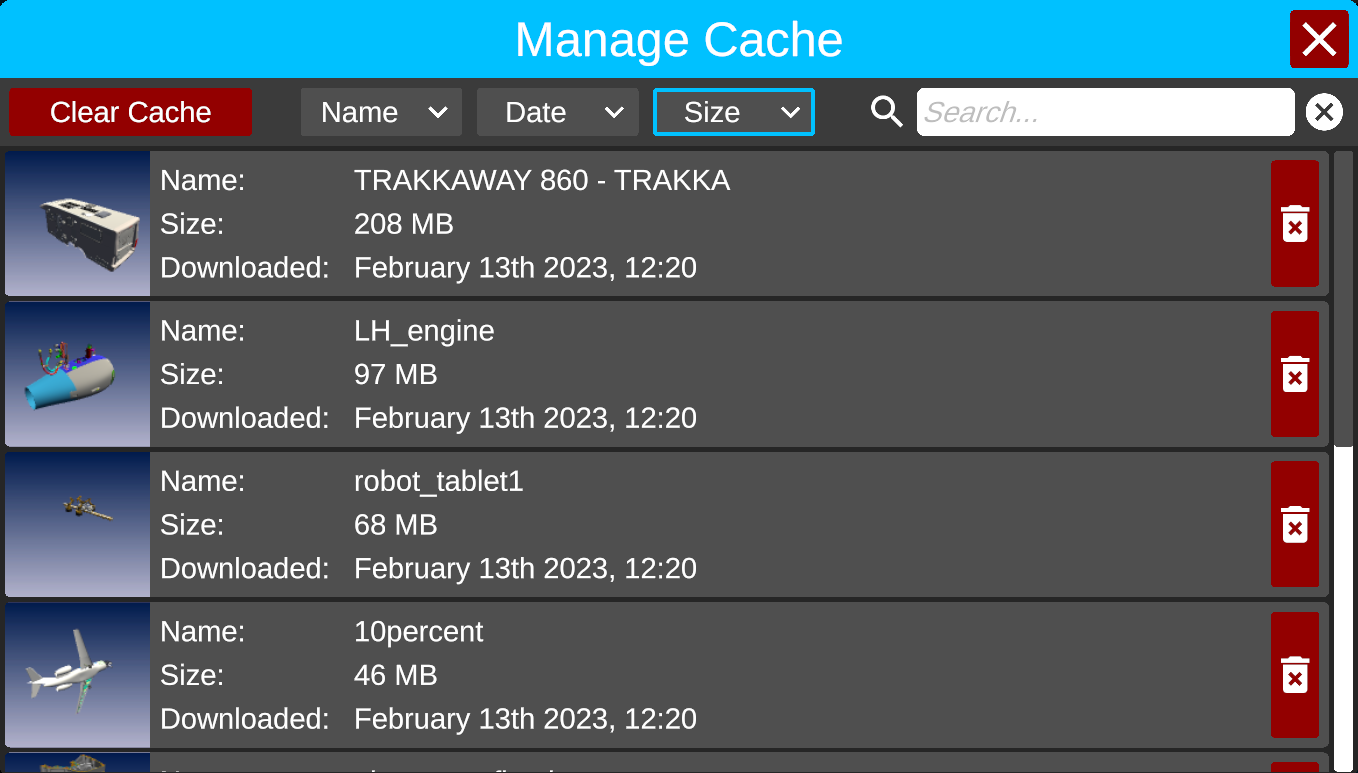Click the magnifying glass search icon
Viewport: 1358px width, 773px height.
[x=886, y=112]
